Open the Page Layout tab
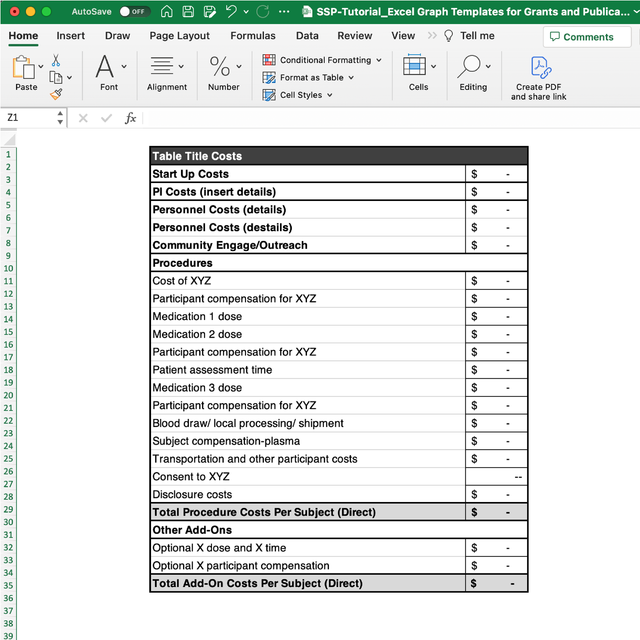The height and width of the screenshot is (640, 640). coord(180,35)
